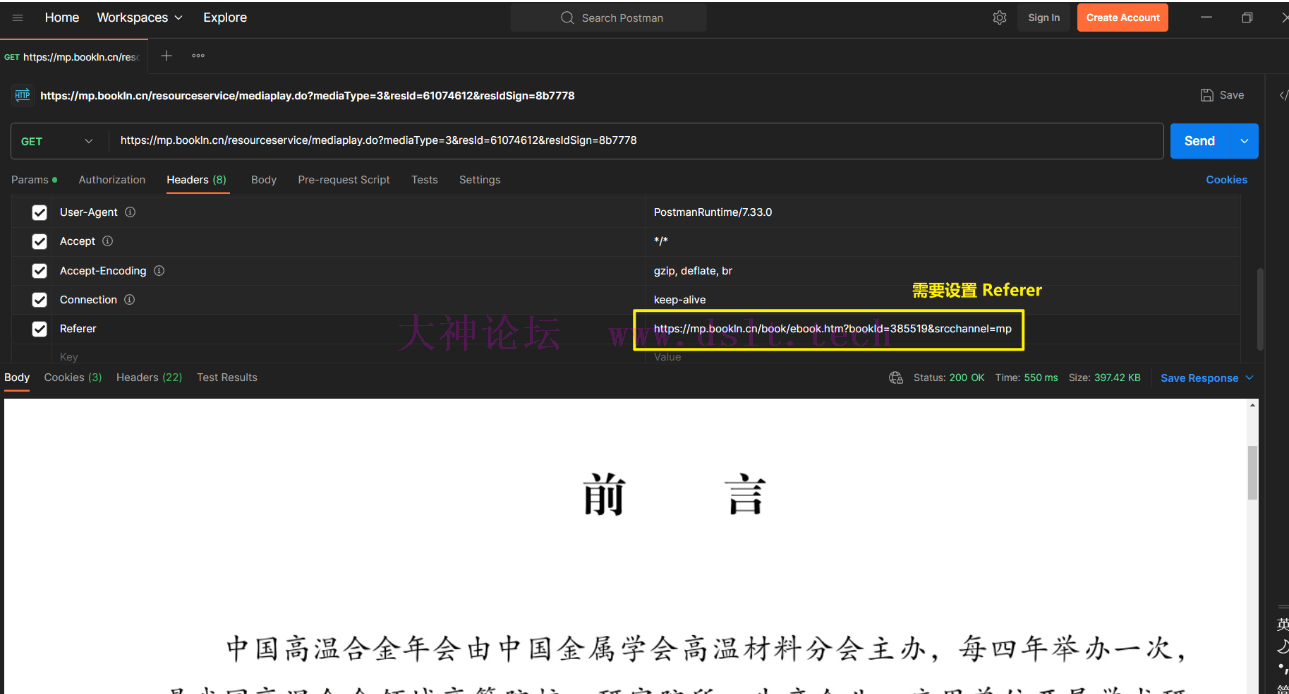Click the Save Response link
1289x694 pixels.
pyautogui.click(x=1199, y=378)
